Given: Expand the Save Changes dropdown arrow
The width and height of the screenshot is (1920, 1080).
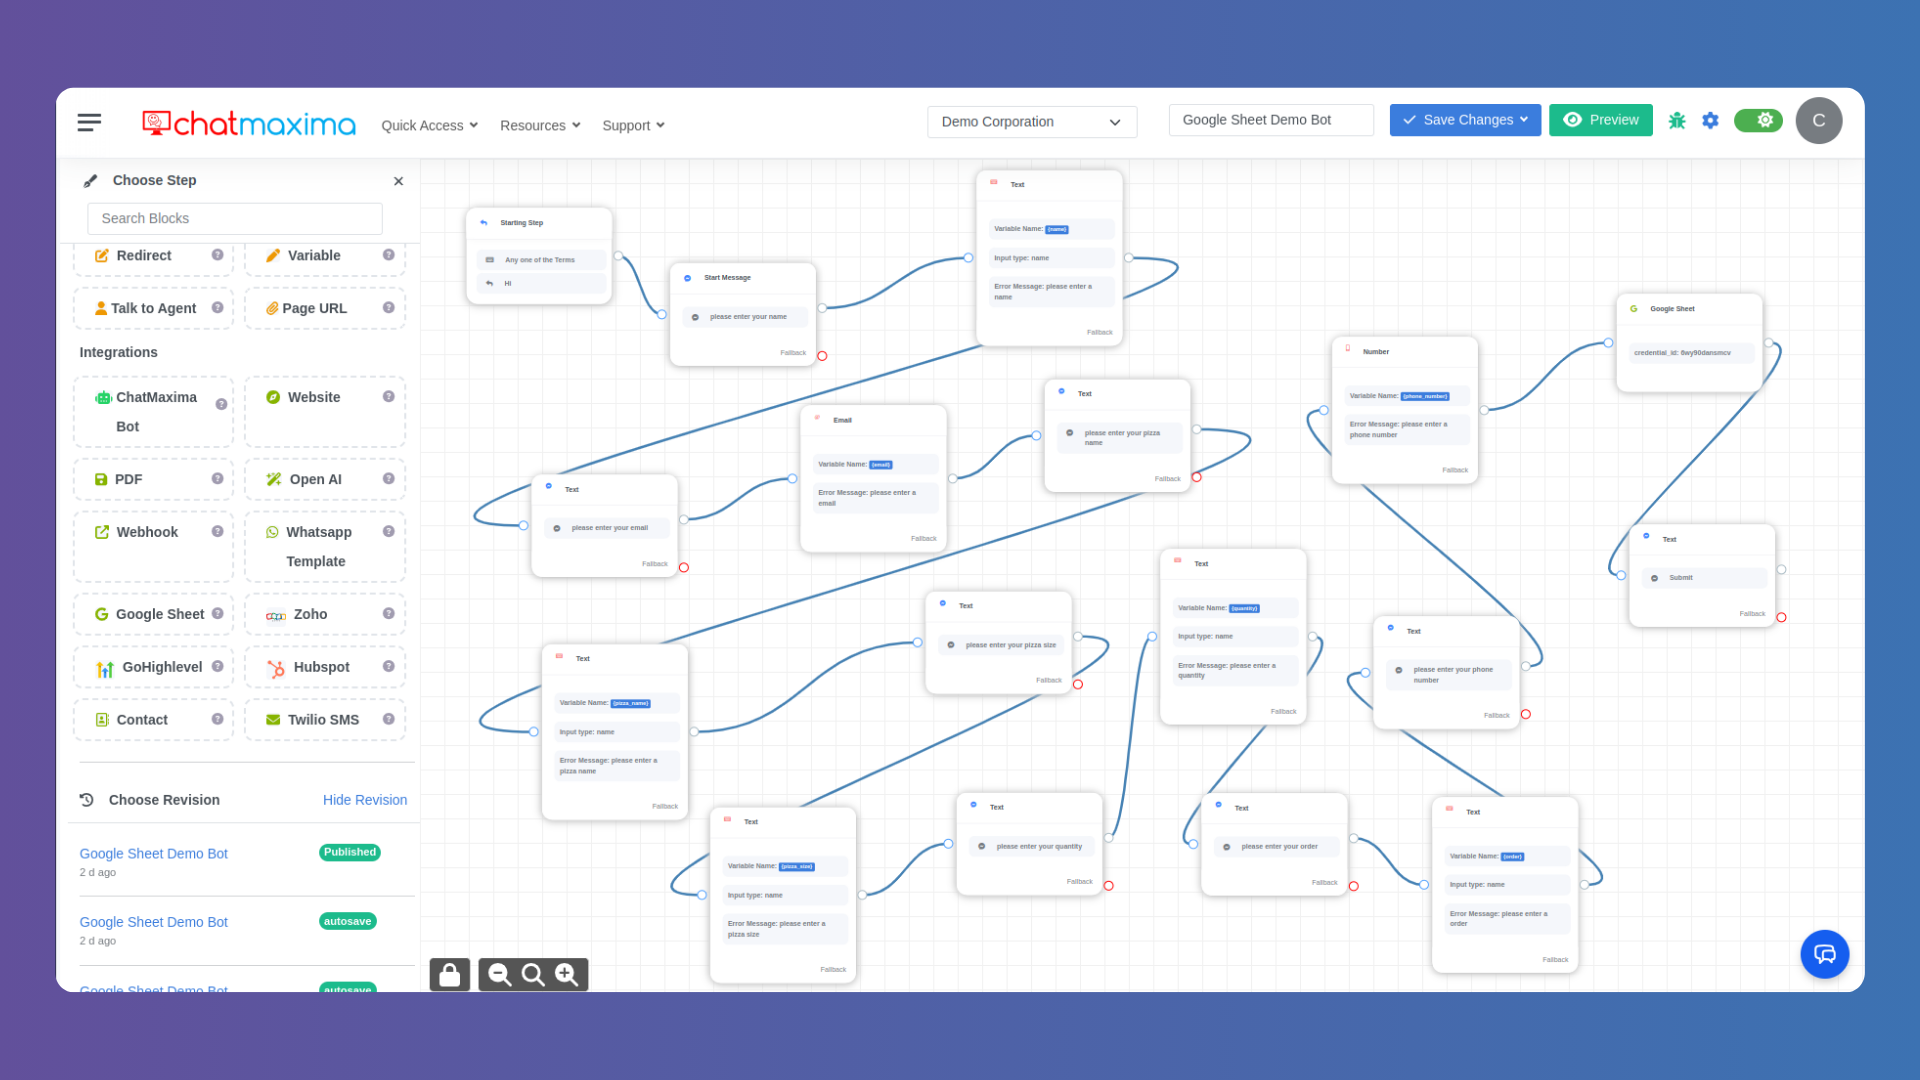Looking at the screenshot, I should tap(1524, 119).
